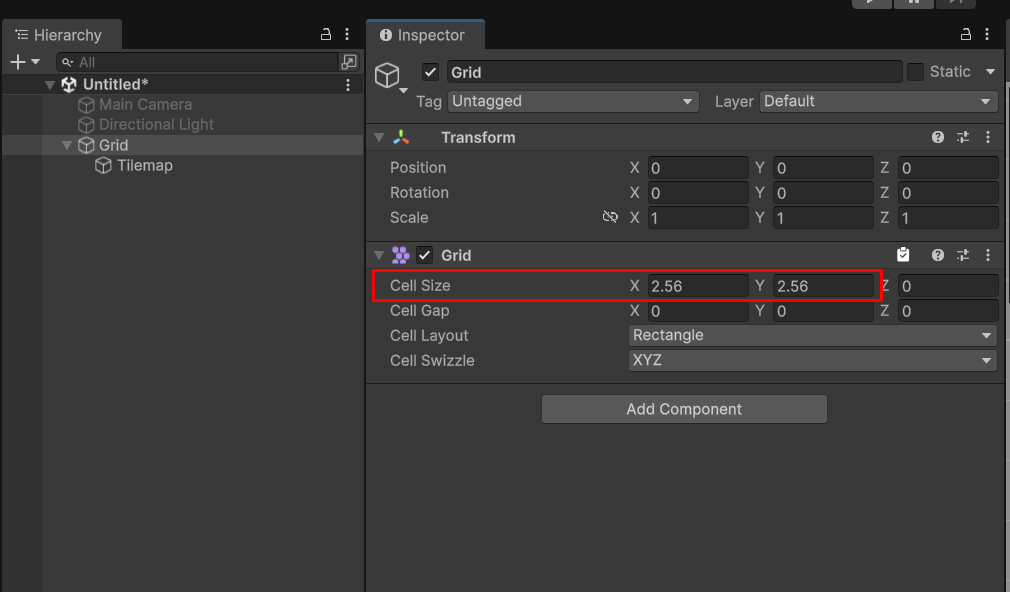
Task: Click the Cell Size X input field
Action: point(698,286)
